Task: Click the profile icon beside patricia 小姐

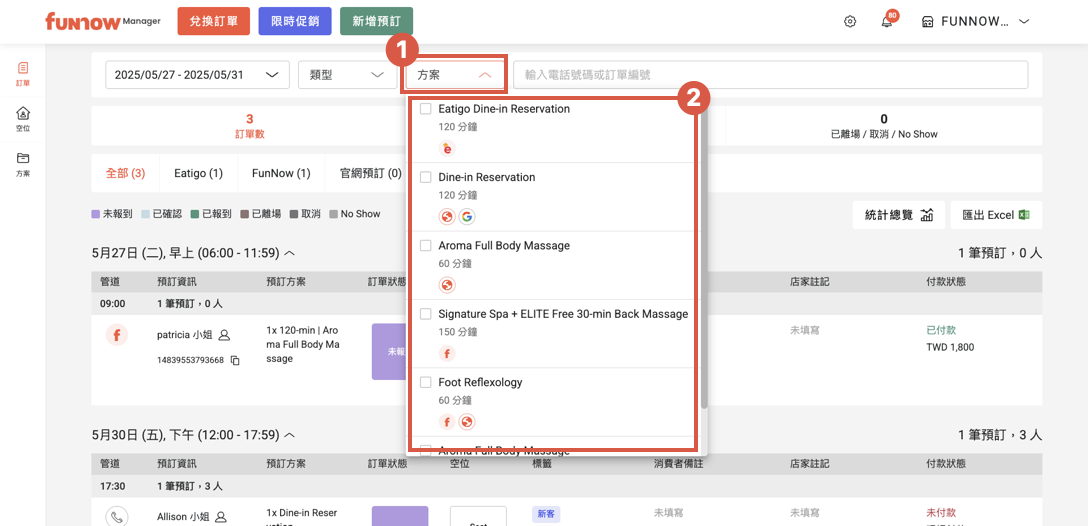Action: click(224, 335)
